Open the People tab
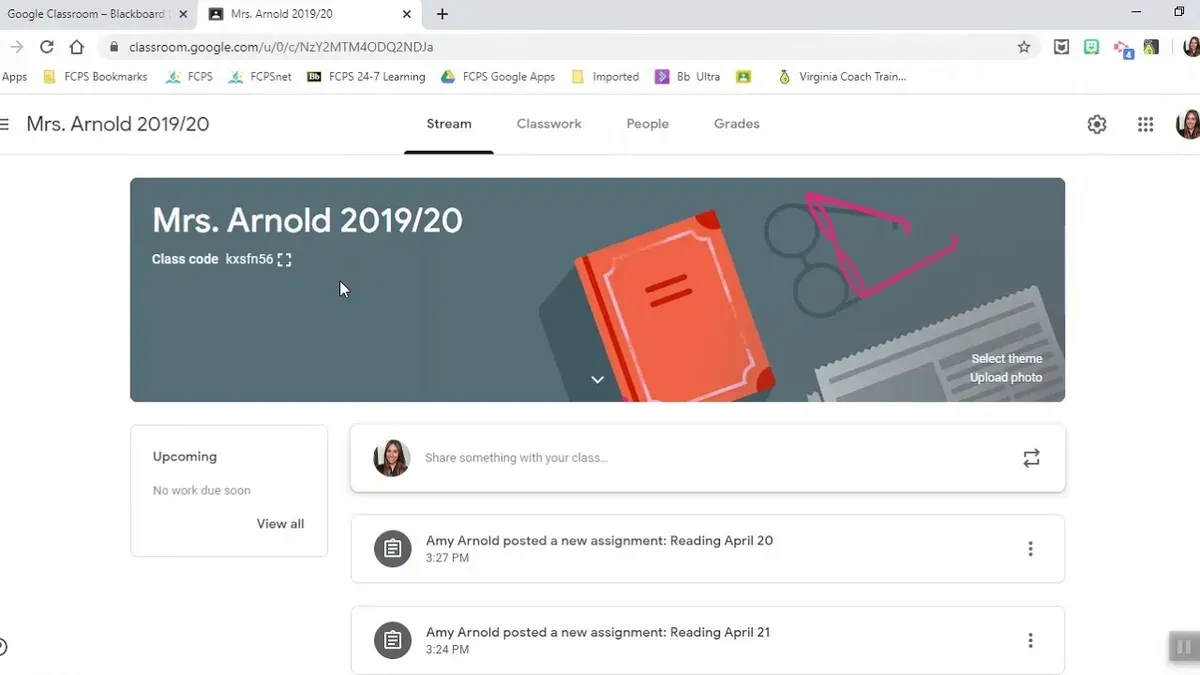 click(648, 124)
